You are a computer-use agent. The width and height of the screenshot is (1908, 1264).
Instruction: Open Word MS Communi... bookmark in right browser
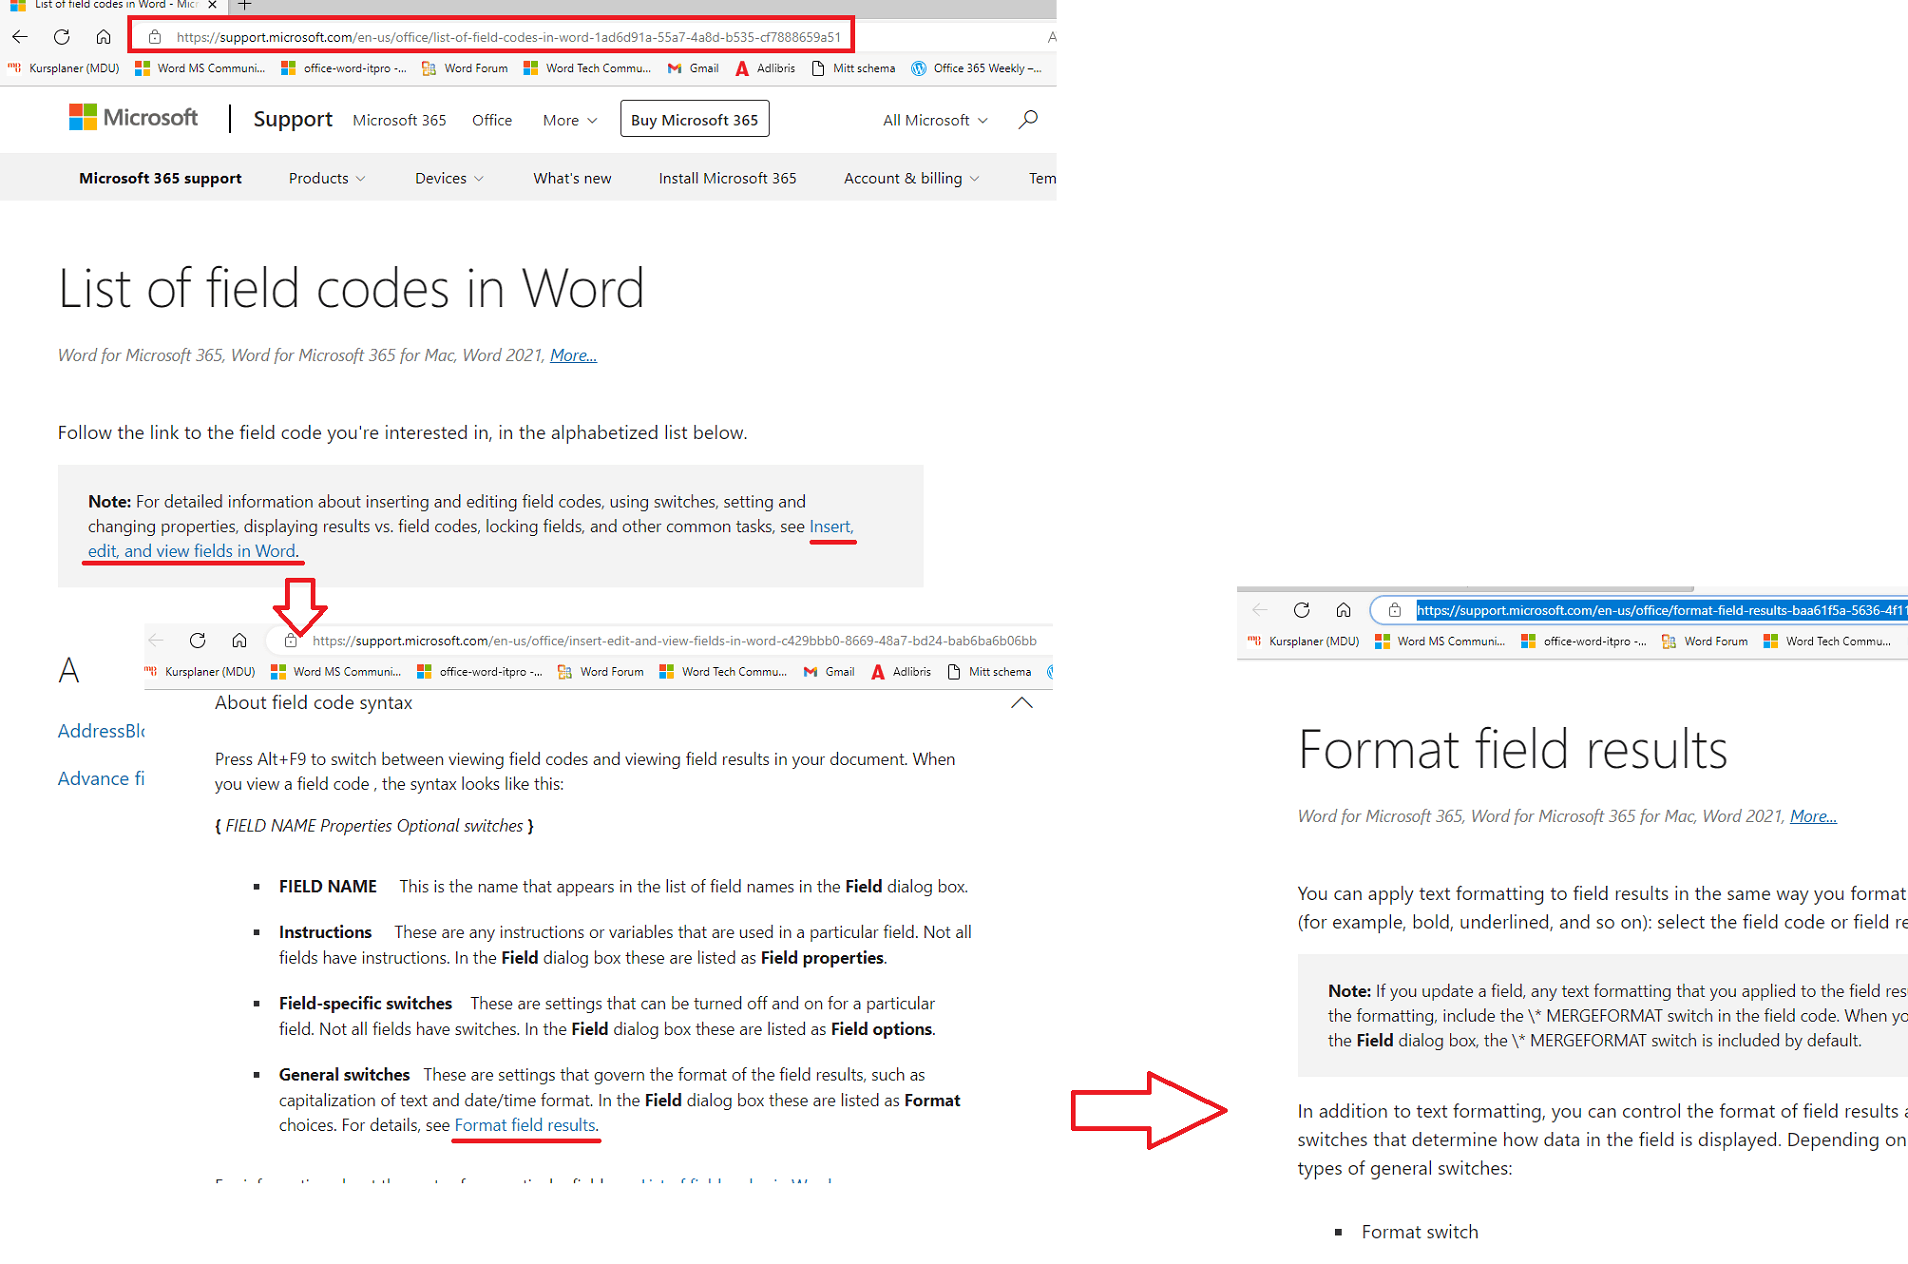1440,642
